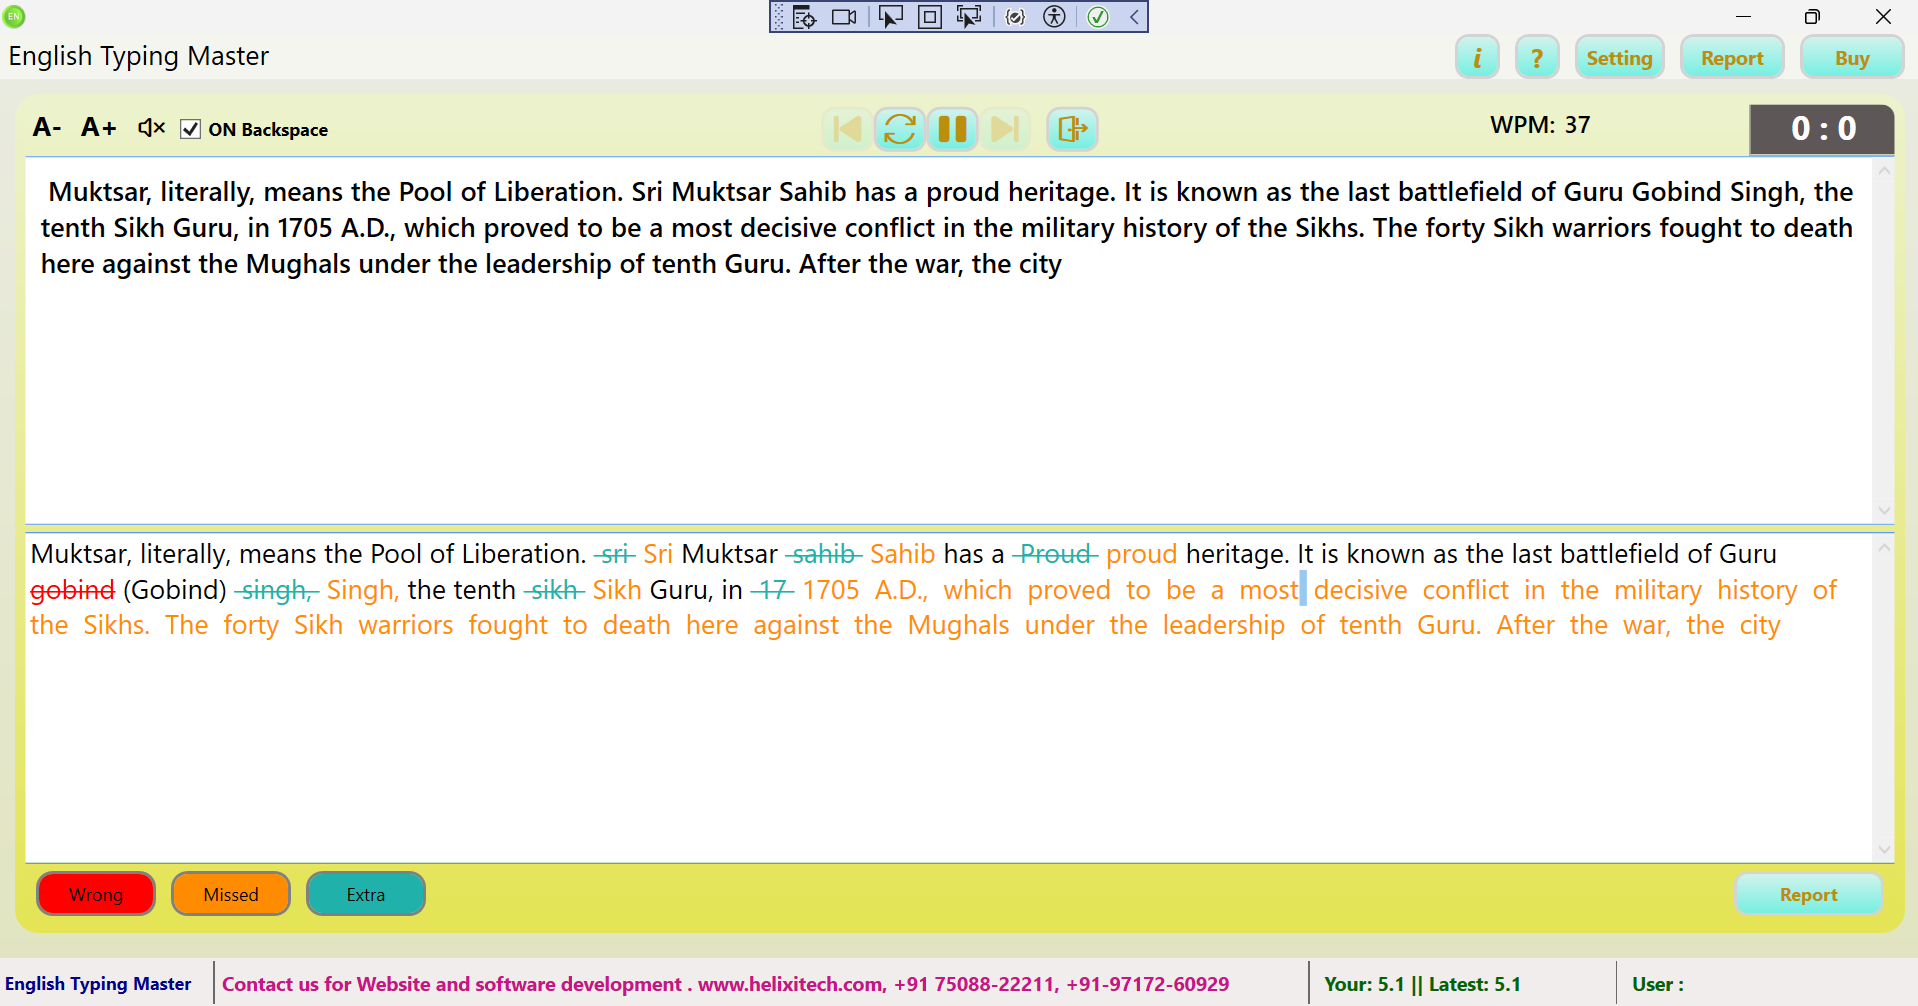Uncheck the ON Backspace checkbox
Image resolution: width=1918 pixels, height=1006 pixels.
(x=191, y=129)
